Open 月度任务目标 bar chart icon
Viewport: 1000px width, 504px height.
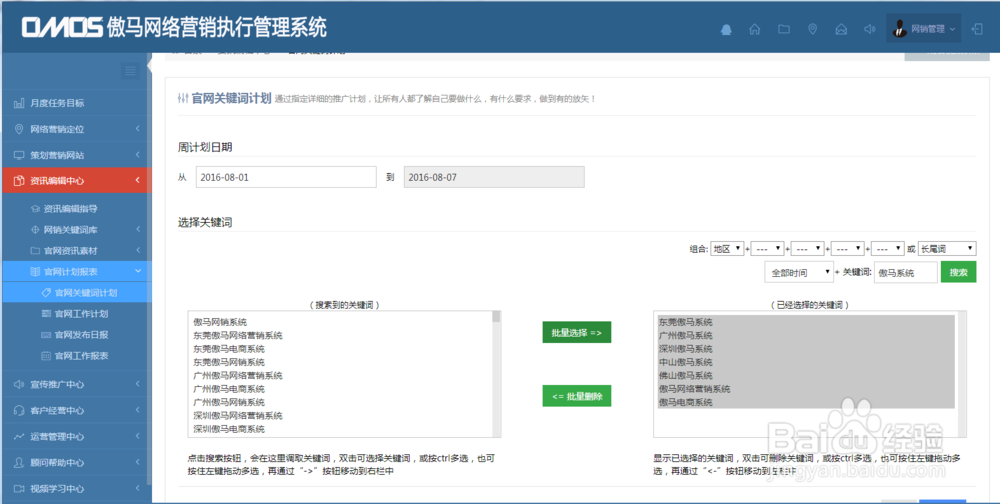point(19,103)
